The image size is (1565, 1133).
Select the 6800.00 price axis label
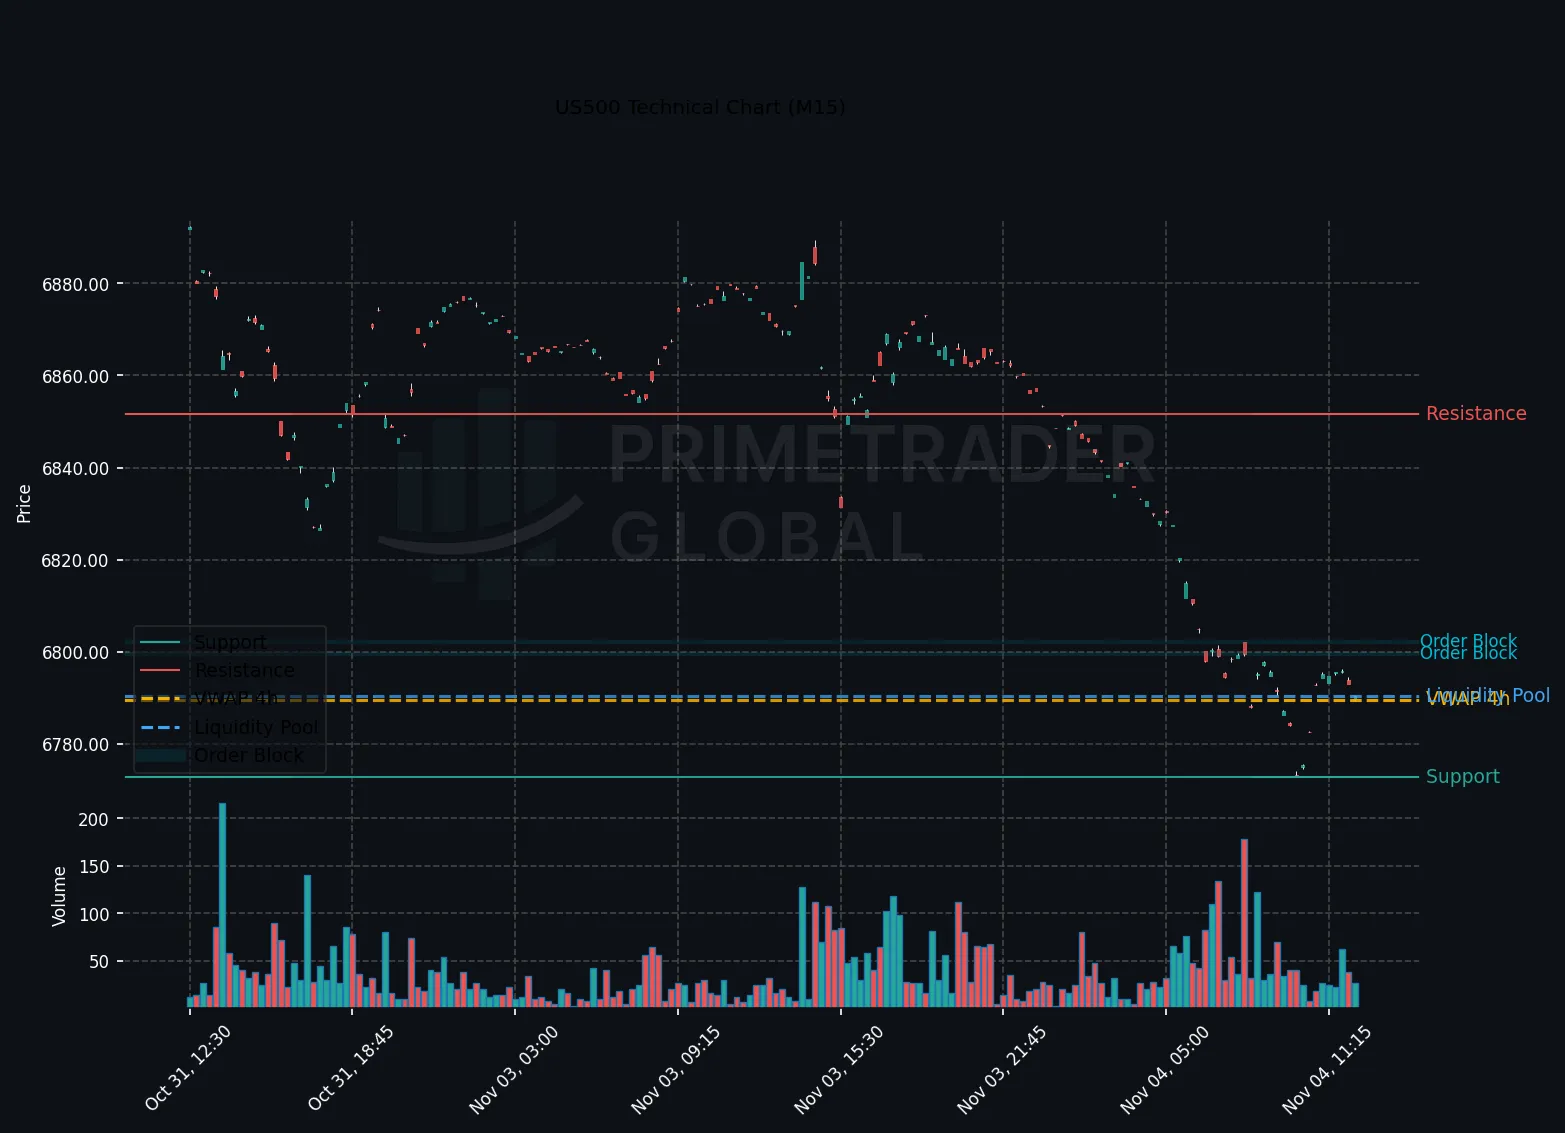click(x=75, y=652)
